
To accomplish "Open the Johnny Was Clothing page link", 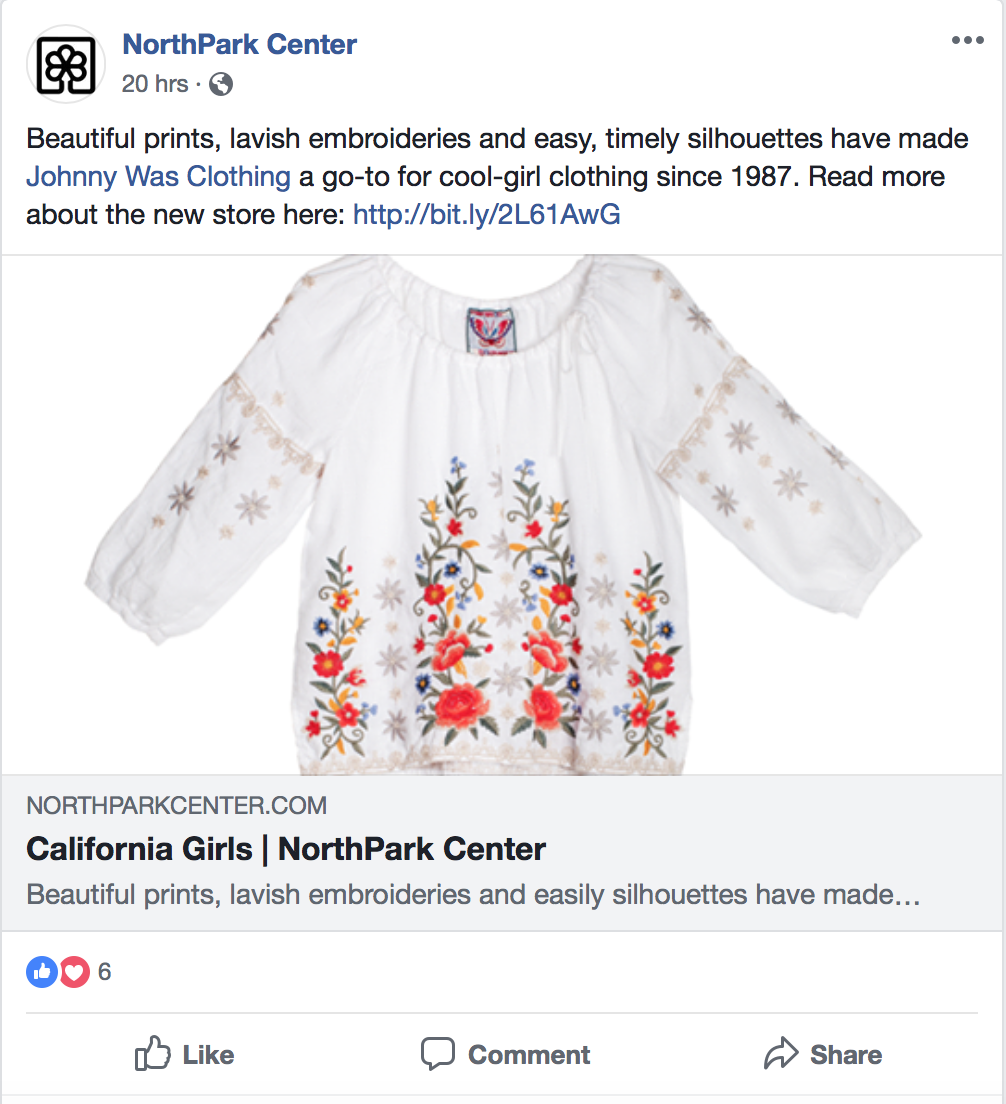I will (158, 177).
